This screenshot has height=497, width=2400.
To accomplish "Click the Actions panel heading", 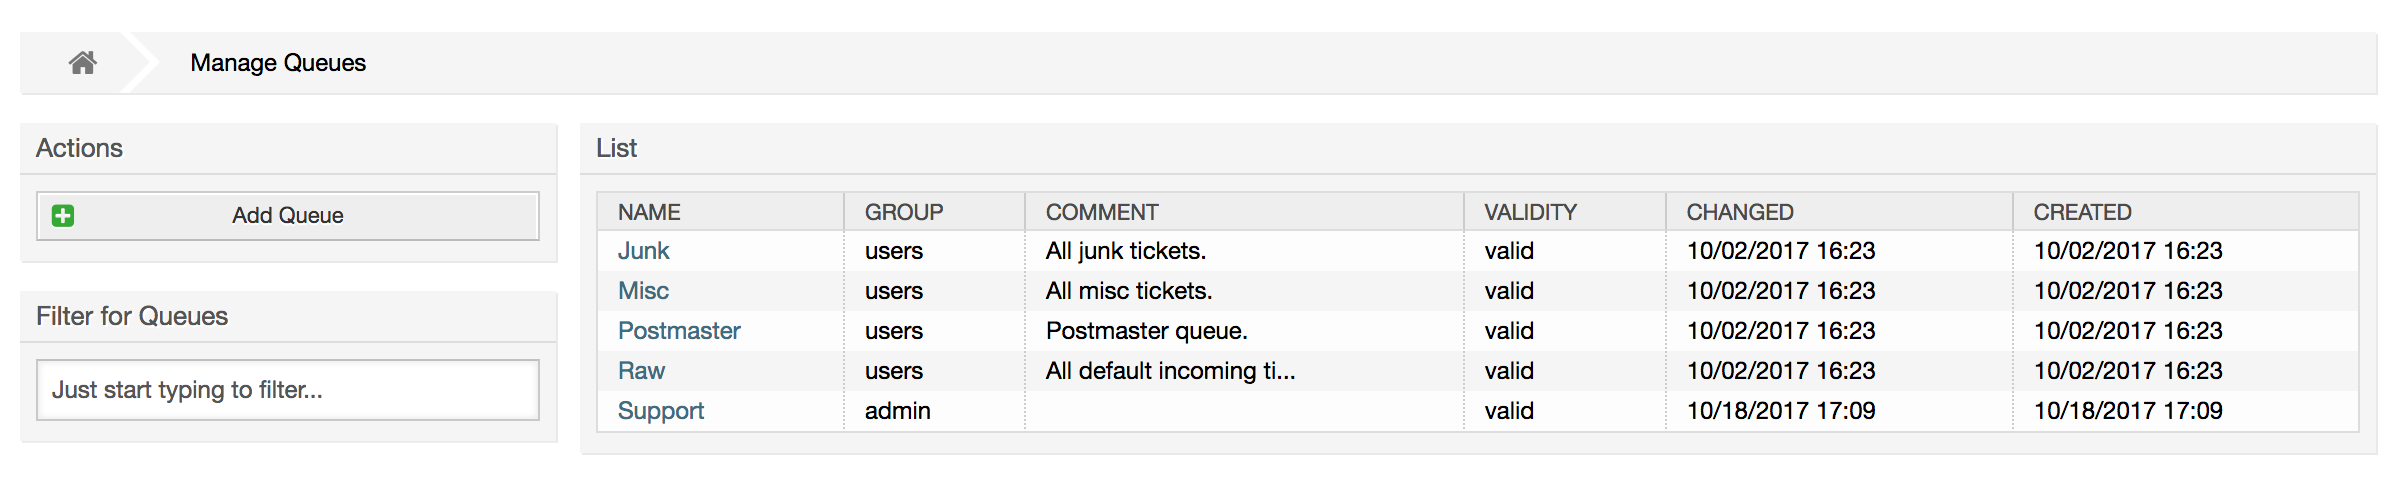I will tap(80, 148).
